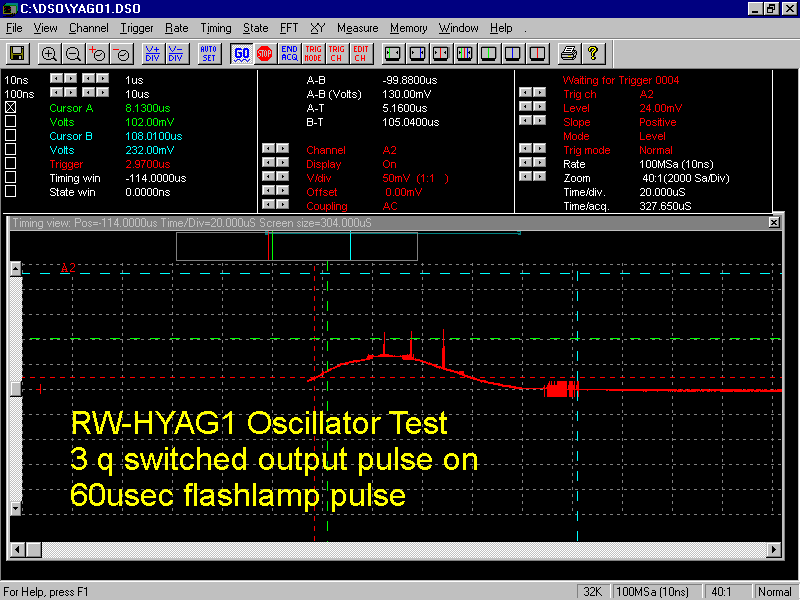Click the TRIG MODE toolbar icon
Viewport: 800px width, 600px height.
tap(313, 53)
